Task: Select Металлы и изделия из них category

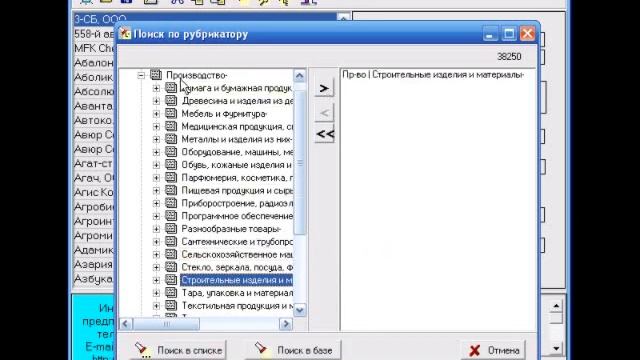Action: point(236,139)
